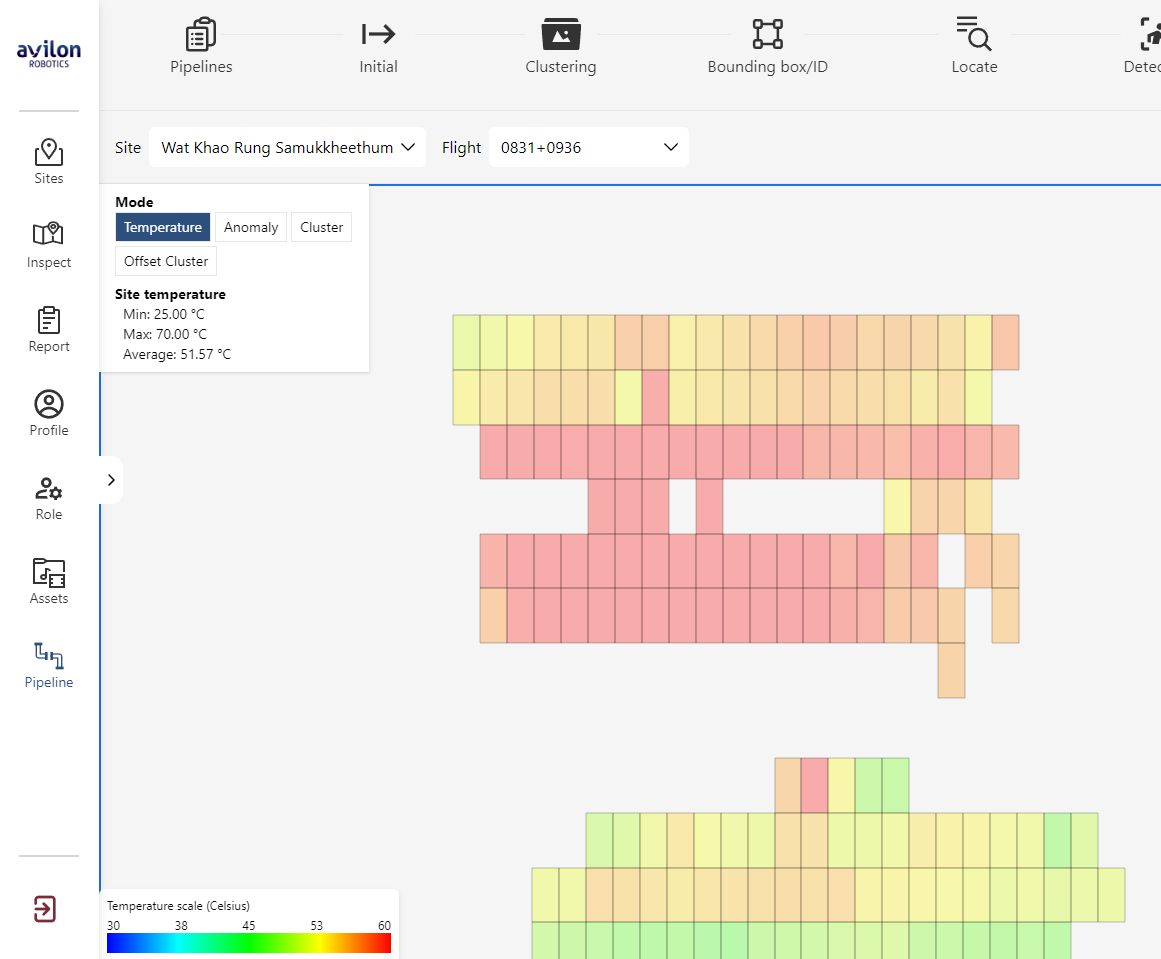Go to the Profile user icon

(49, 404)
